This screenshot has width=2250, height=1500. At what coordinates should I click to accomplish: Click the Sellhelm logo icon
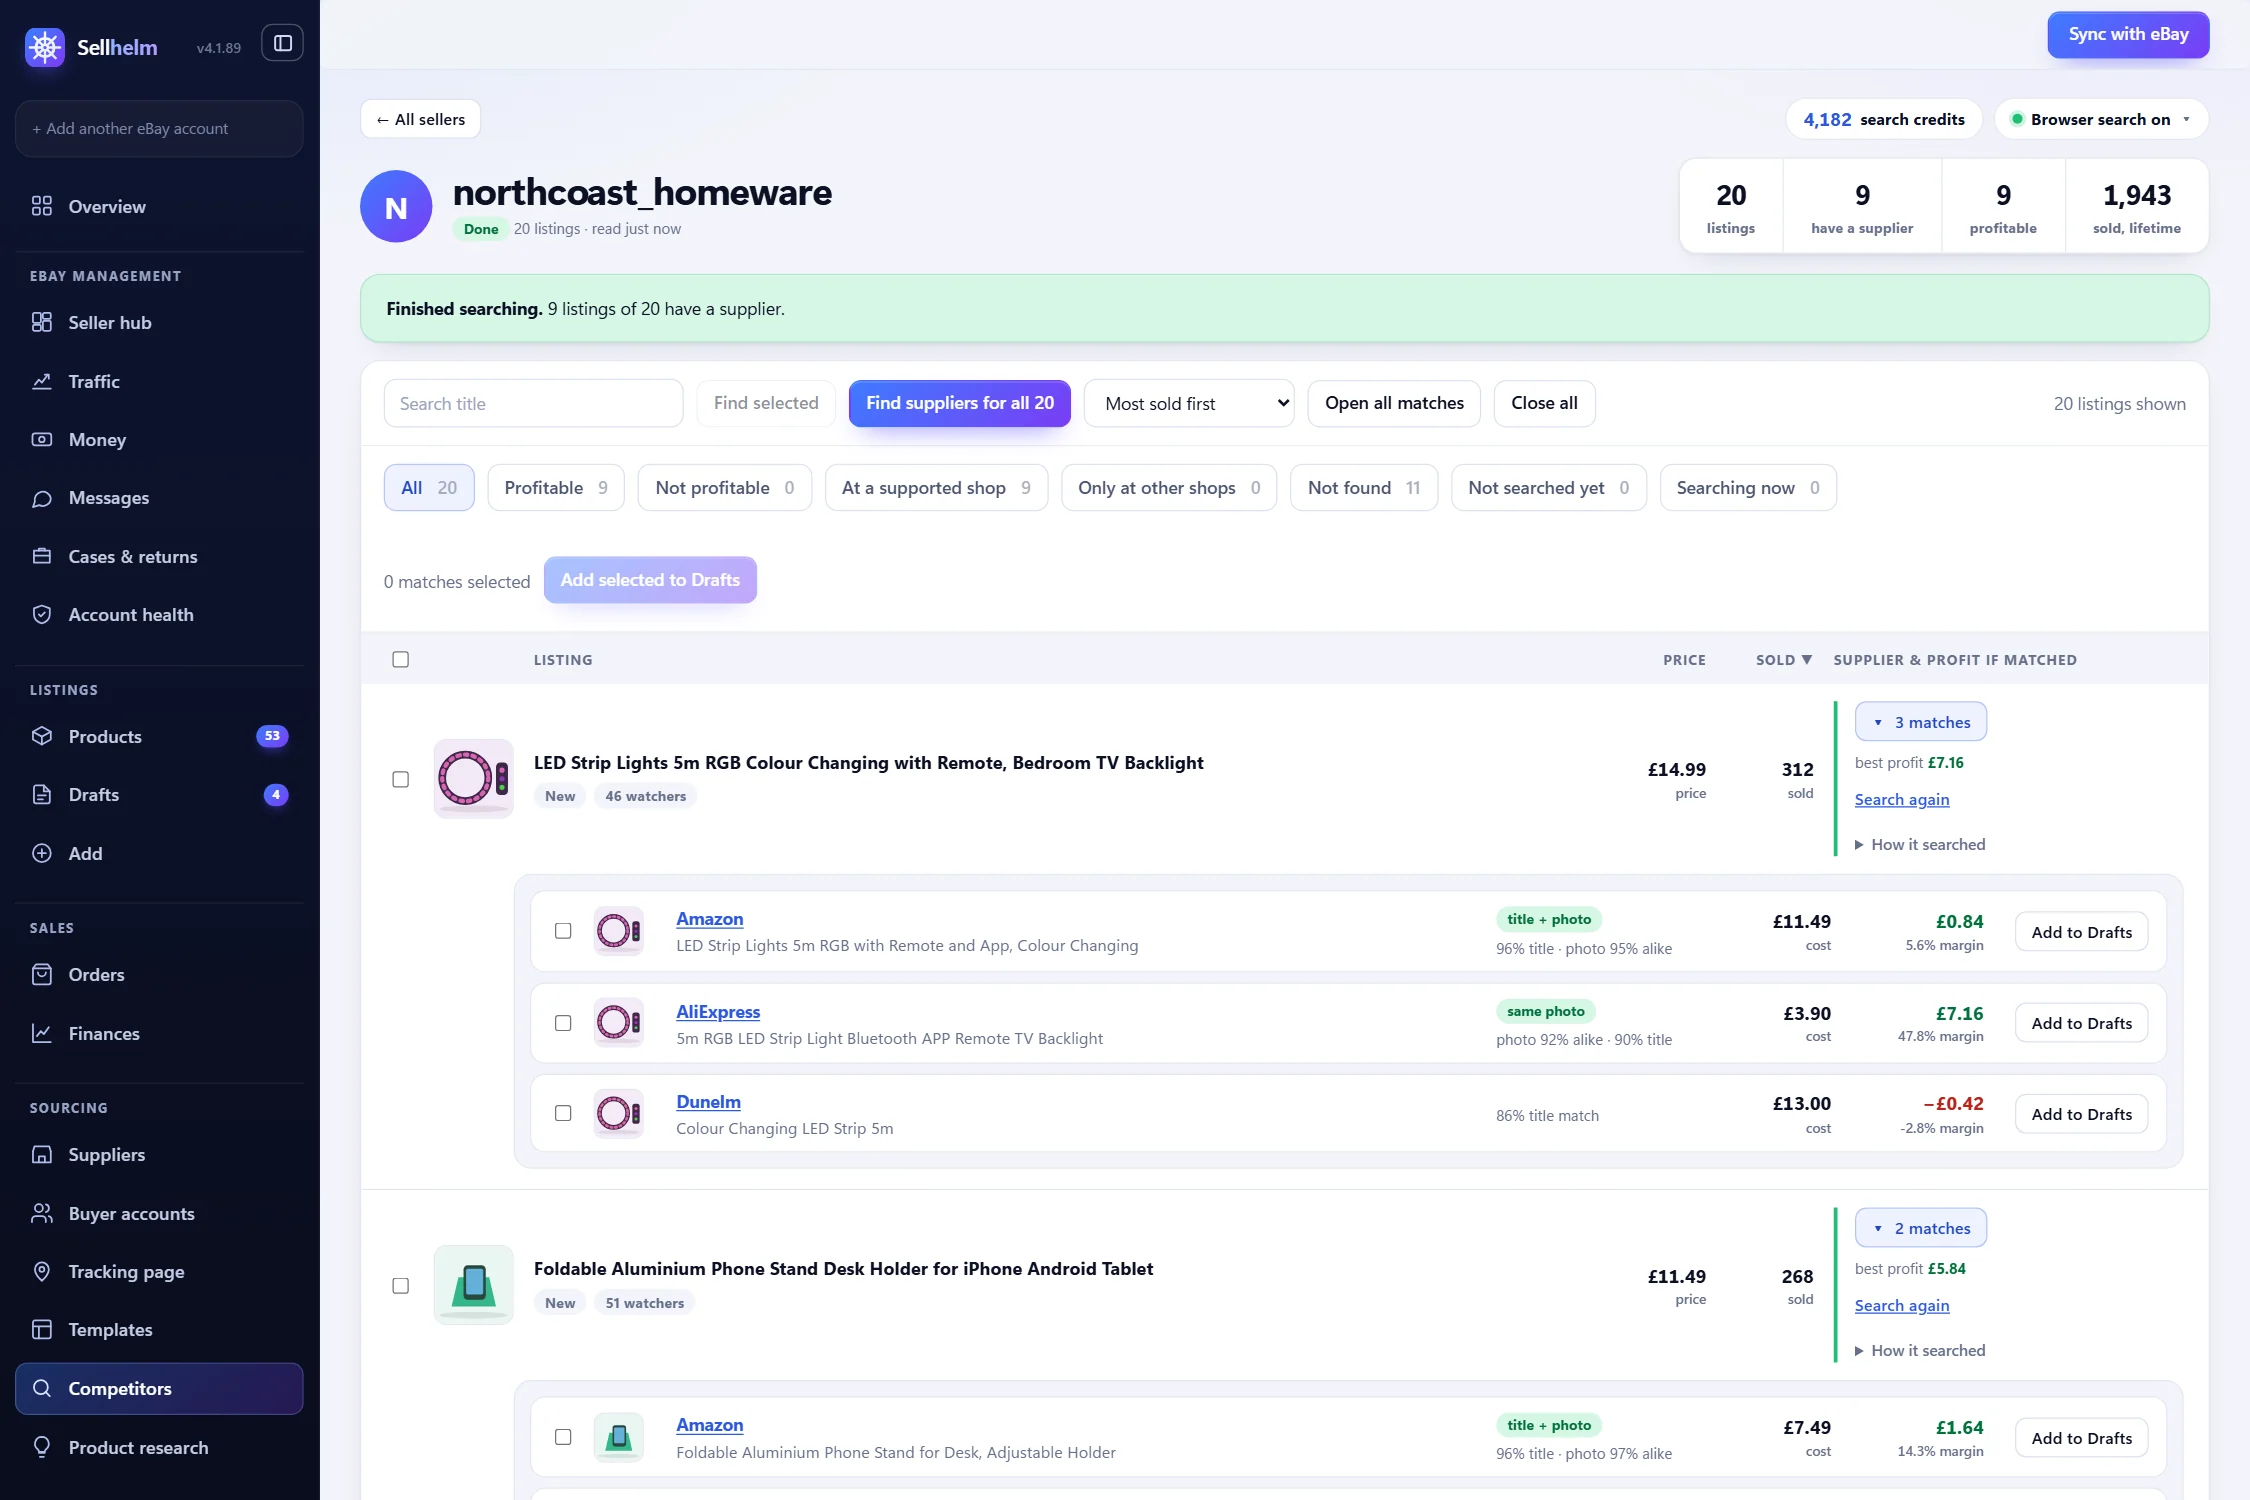click(45, 47)
